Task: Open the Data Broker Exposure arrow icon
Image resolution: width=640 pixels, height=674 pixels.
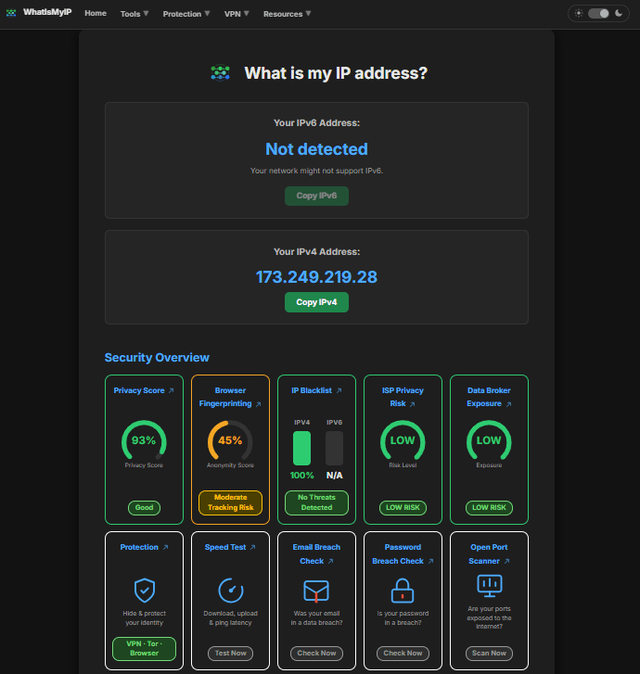Action: (x=508, y=404)
